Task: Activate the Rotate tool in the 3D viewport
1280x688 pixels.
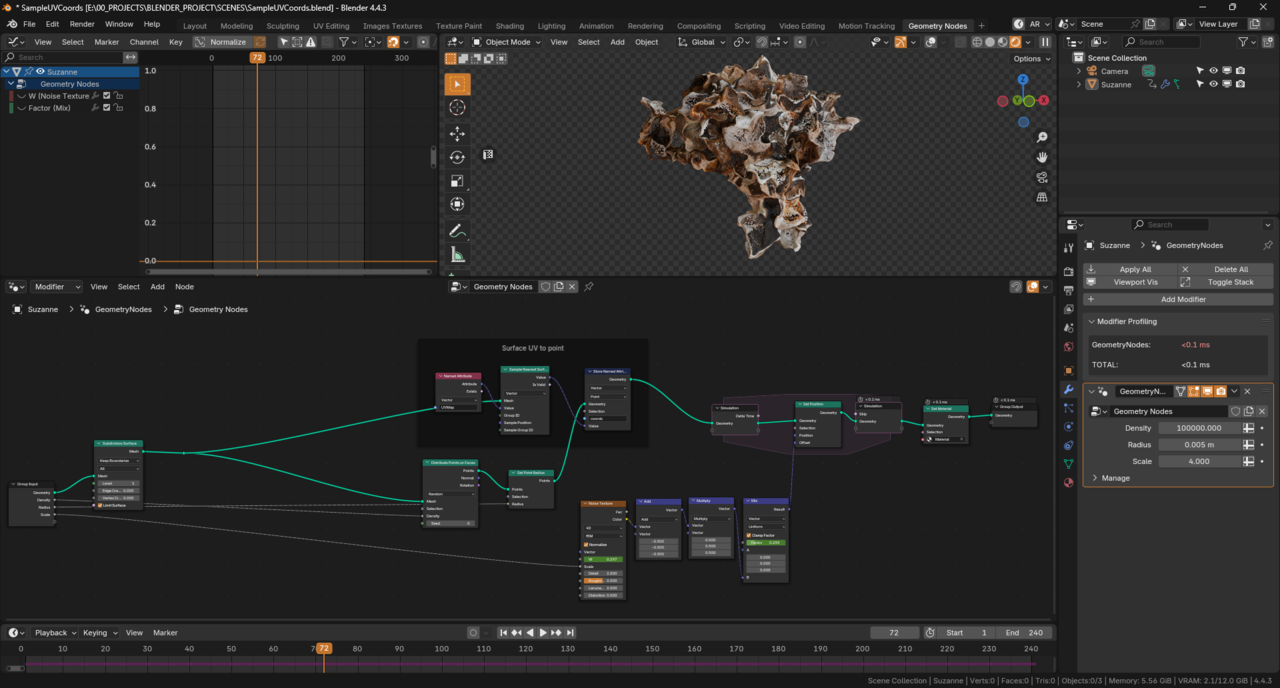Action: [x=457, y=157]
